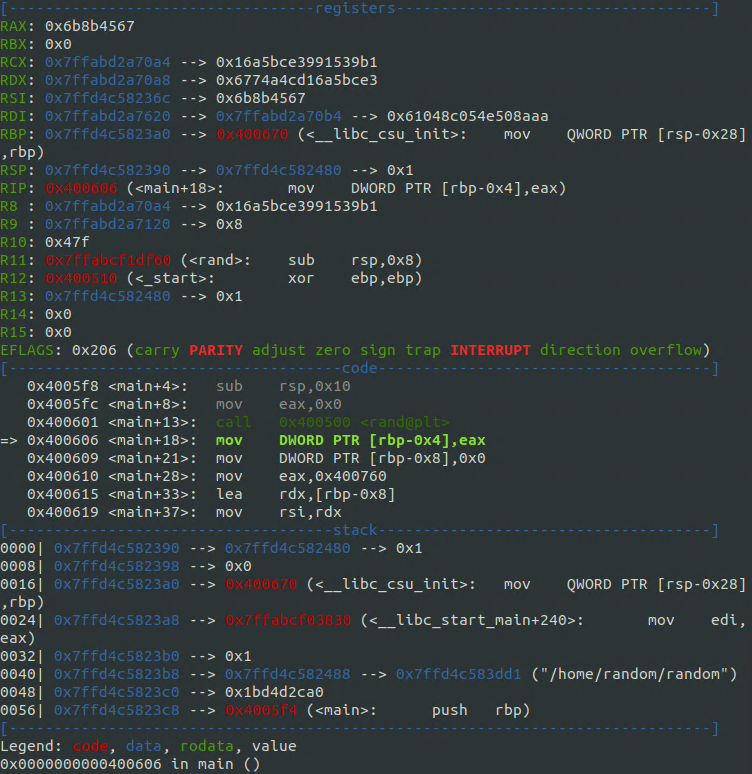This screenshot has width=752, height=774.
Task: Click RBP address 0x7ffd4c5823a0
Action: pyautogui.click(x=108, y=134)
